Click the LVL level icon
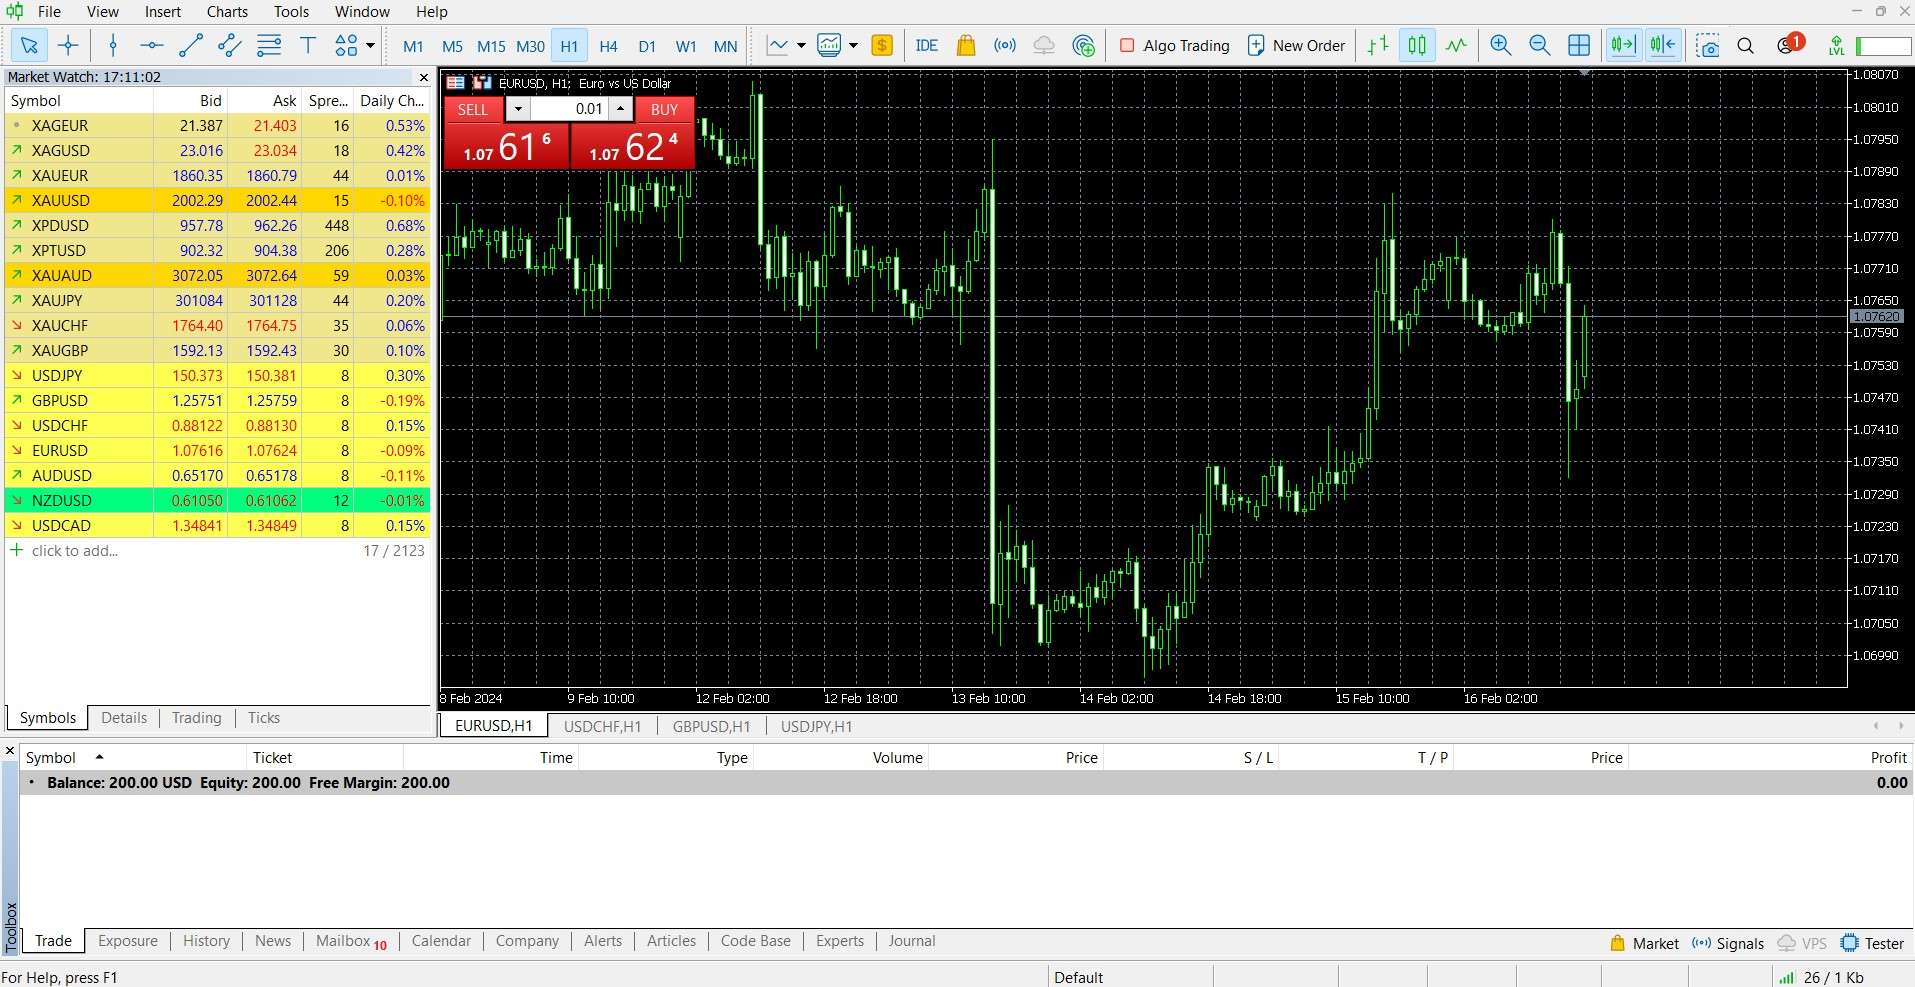Screen dimensions: 1915x987 pyautogui.click(x=1836, y=45)
